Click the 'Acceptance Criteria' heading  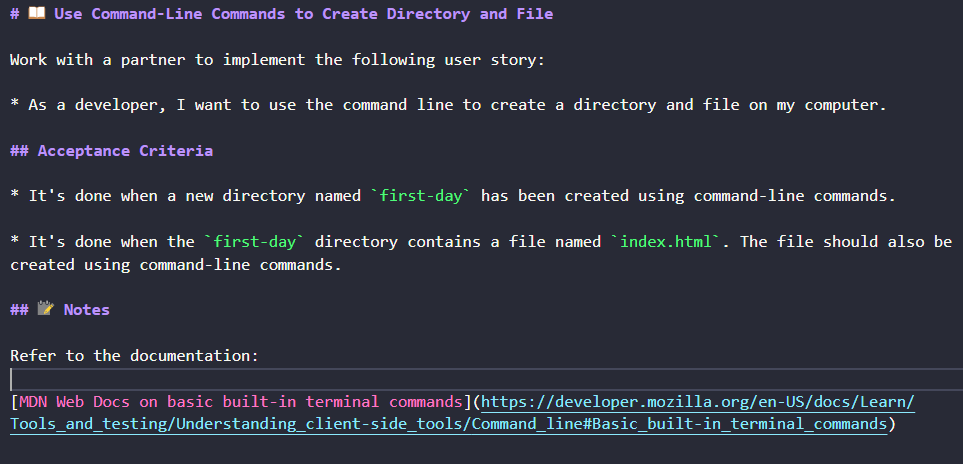point(125,151)
